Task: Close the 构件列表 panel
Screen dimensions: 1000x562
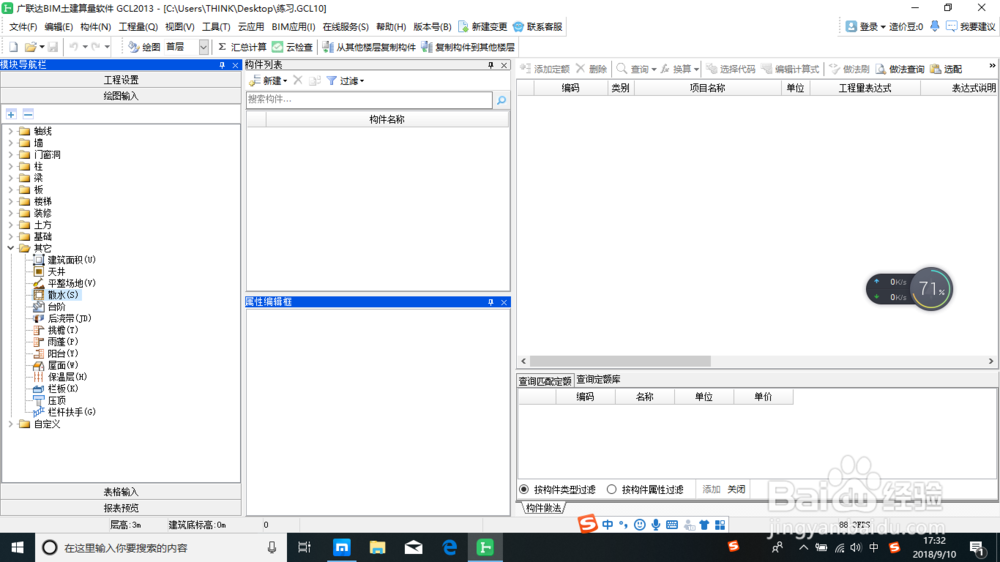Action: [504, 65]
